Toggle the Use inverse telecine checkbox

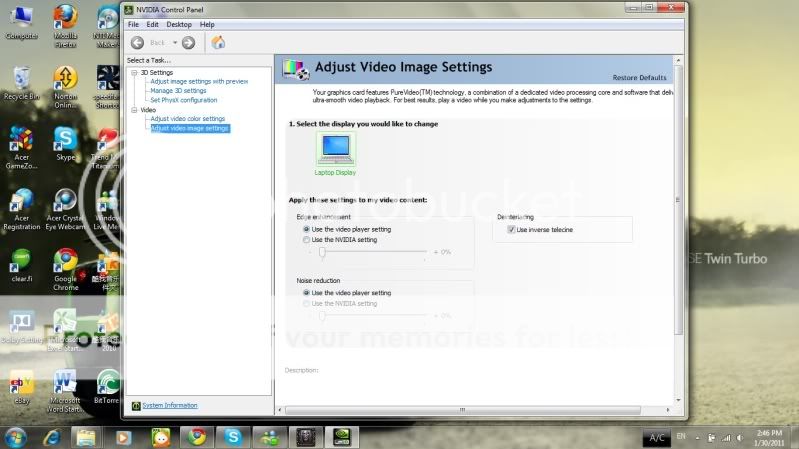[x=512, y=229]
